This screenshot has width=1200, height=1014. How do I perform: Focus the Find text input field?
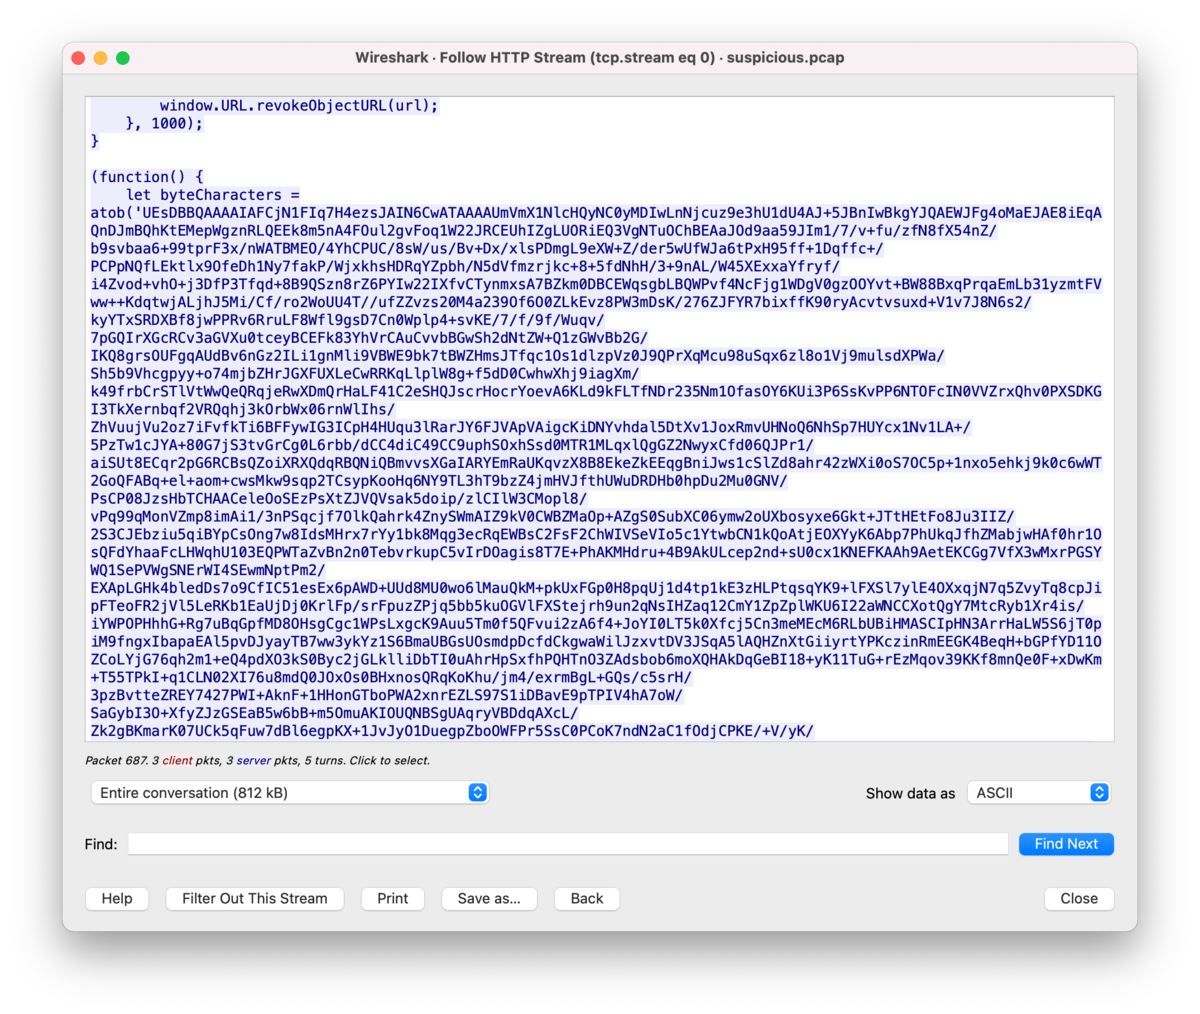[x=568, y=844]
